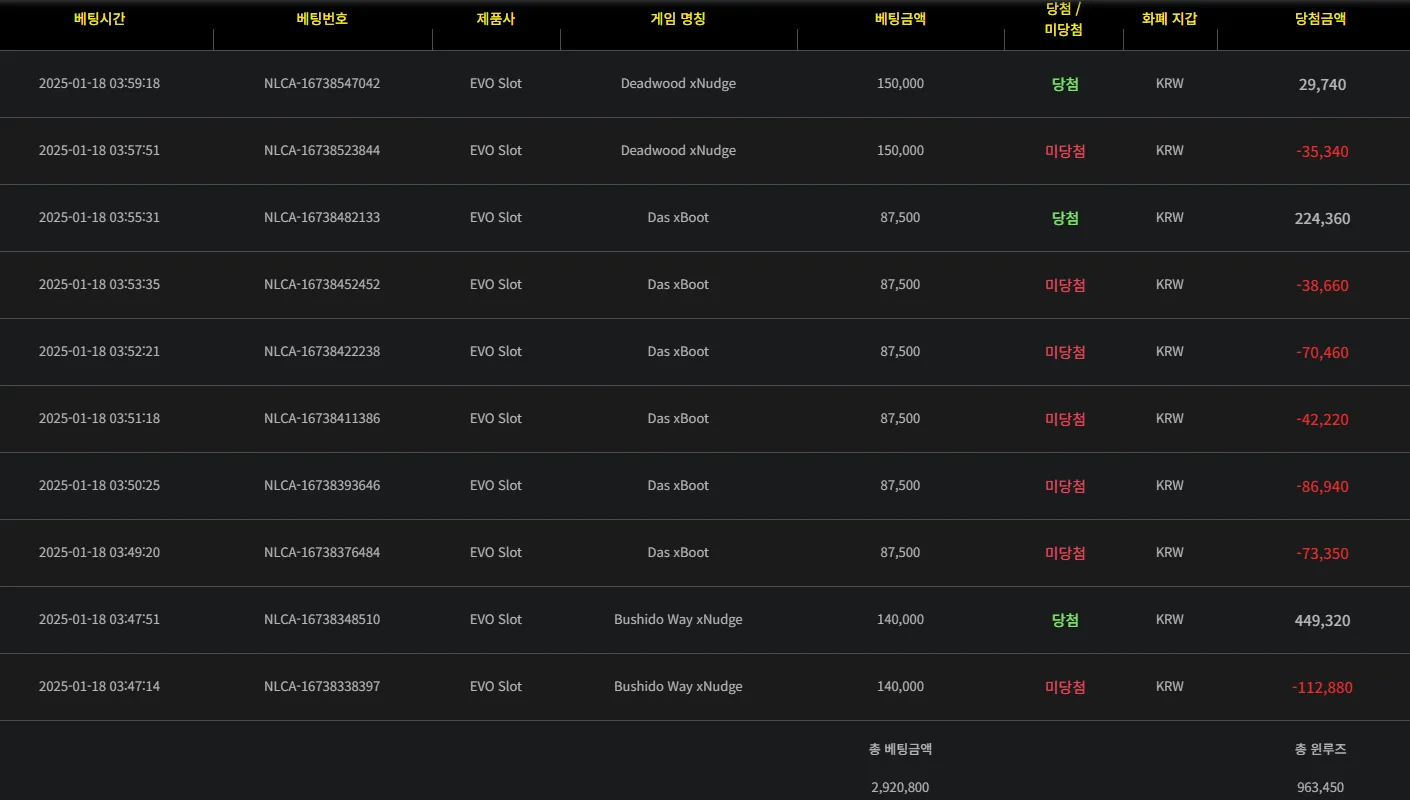Click timestamp 2025-01-18 03:53:35
Image resolution: width=1410 pixels, height=800 pixels.
[99, 285]
